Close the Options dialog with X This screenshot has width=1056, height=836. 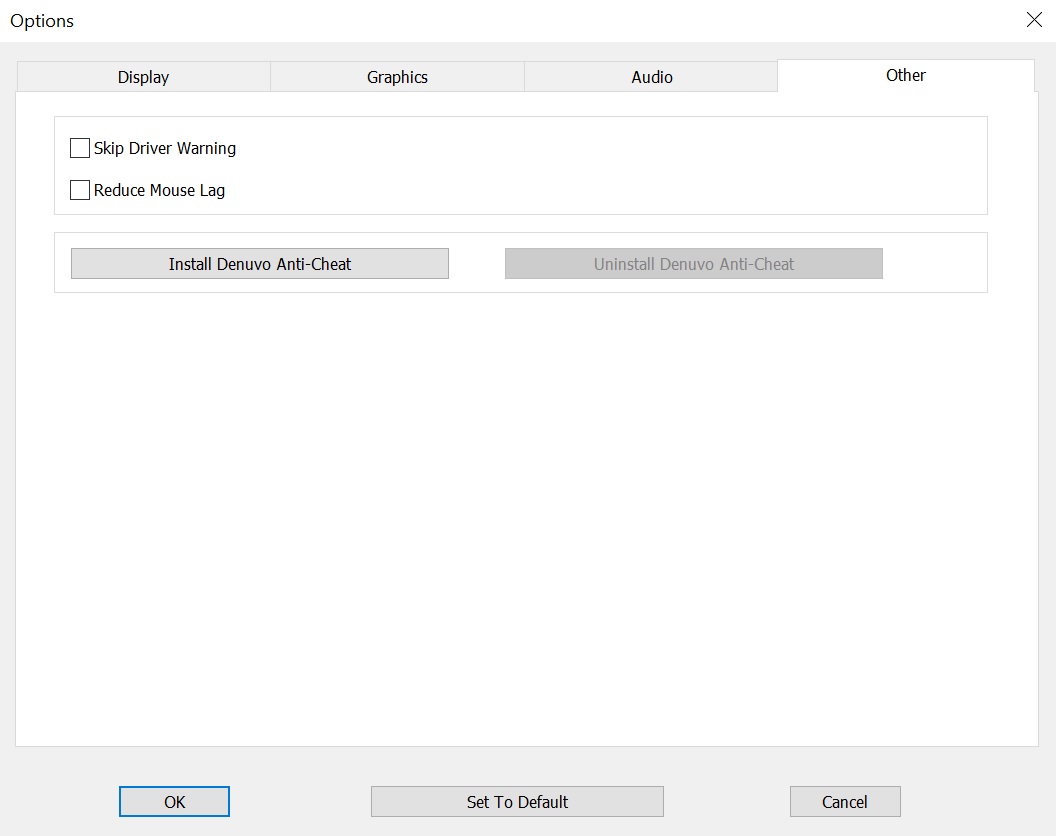coord(1034,20)
